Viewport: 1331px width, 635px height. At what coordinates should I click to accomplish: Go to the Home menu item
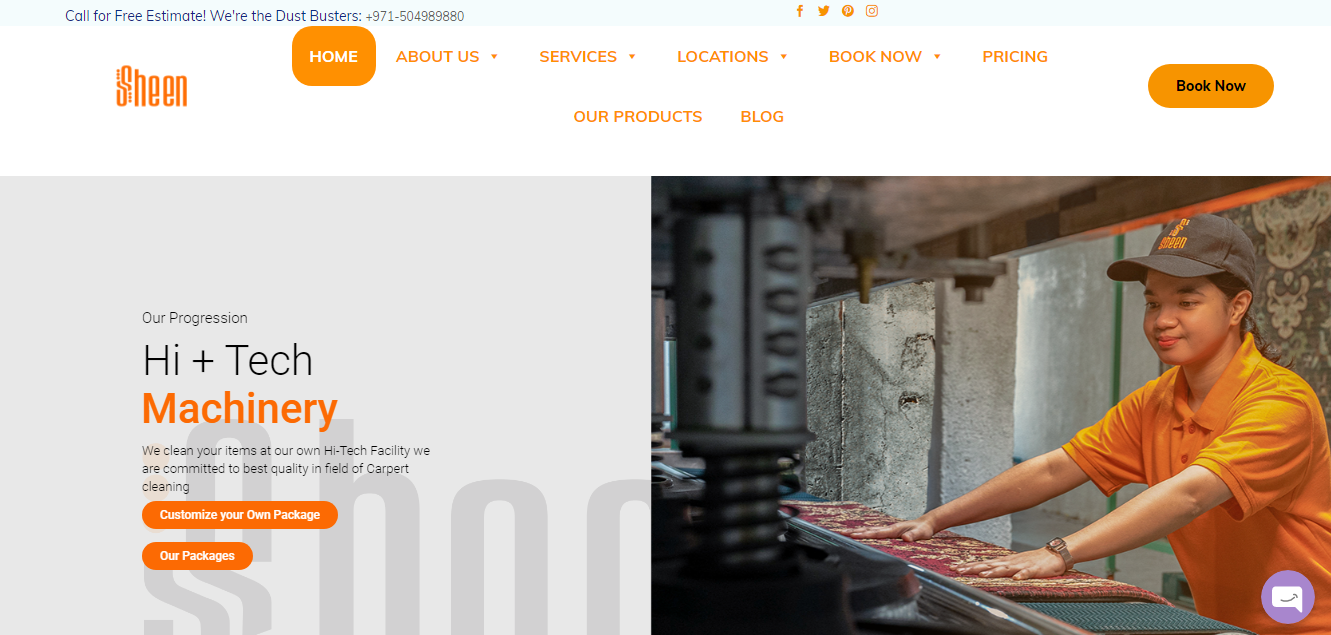(334, 56)
